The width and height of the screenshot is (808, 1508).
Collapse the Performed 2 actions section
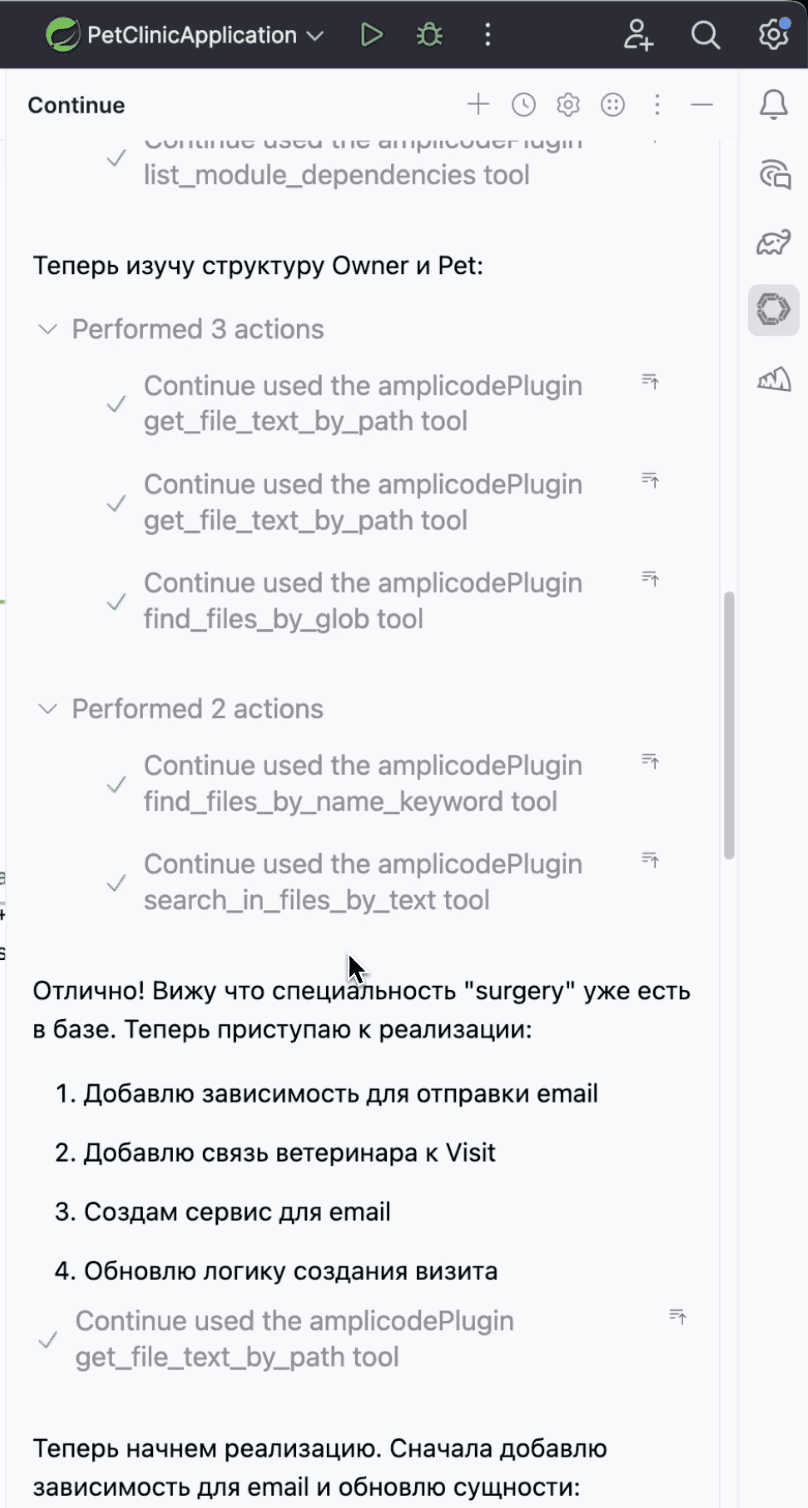[x=46, y=708]
